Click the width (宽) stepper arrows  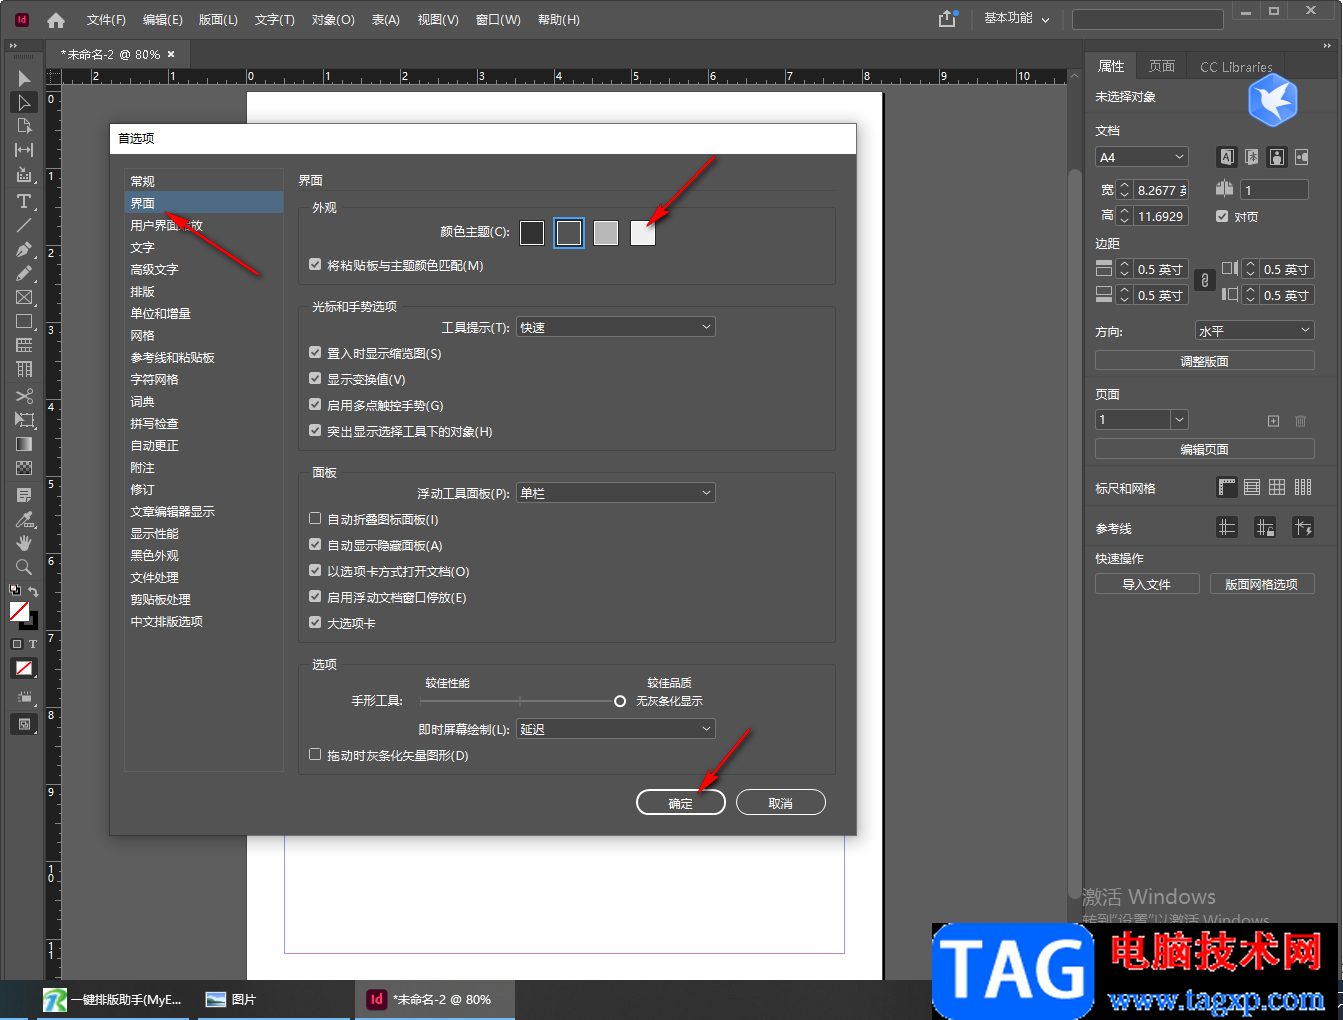click(x=1124, y=190)
